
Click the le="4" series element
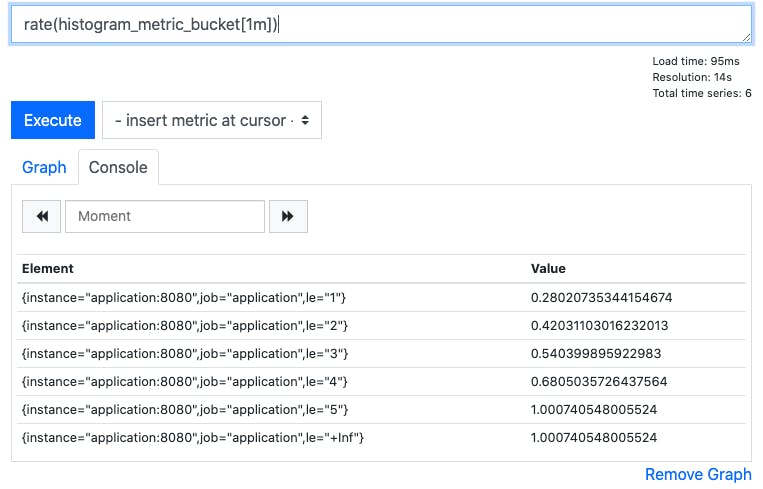(184, 381)
